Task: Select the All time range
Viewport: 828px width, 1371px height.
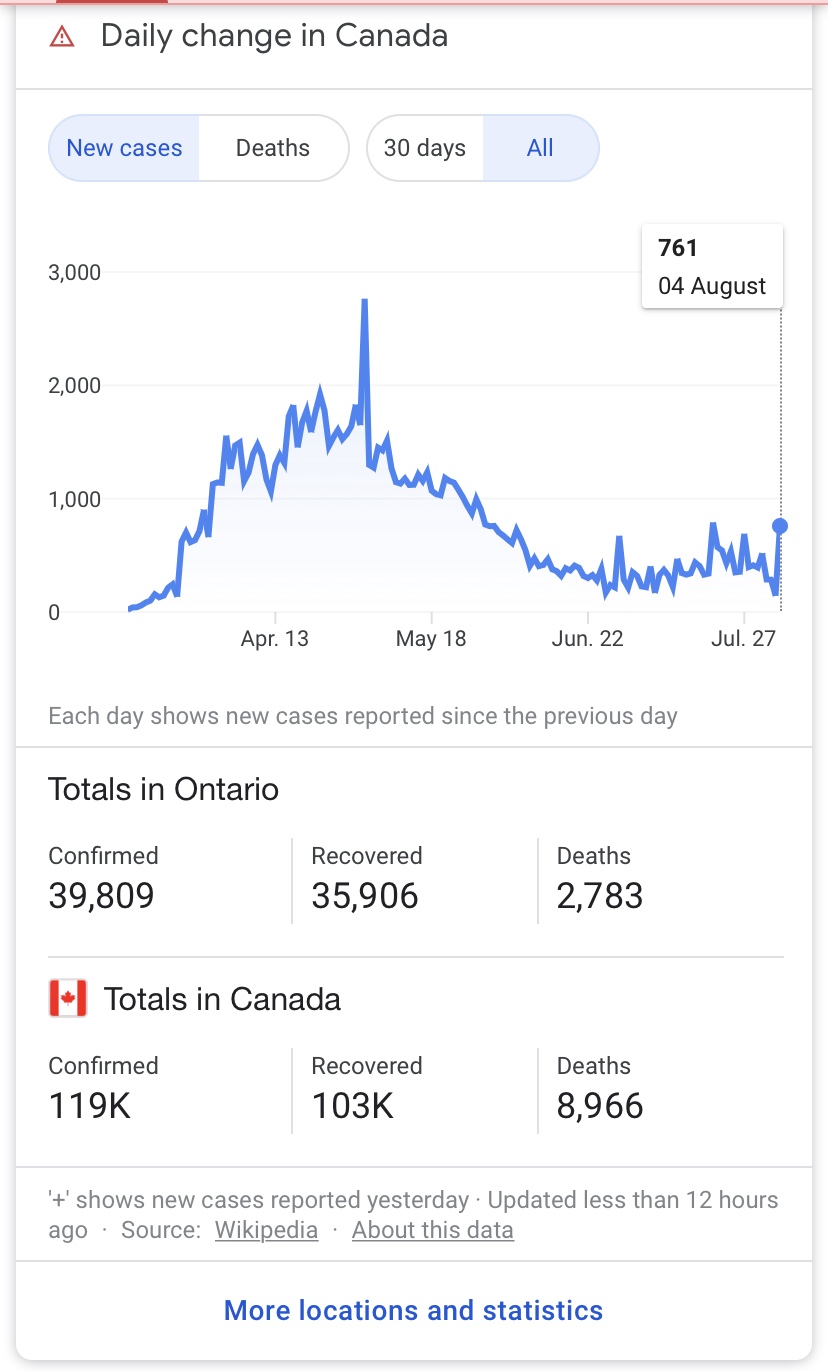Action: 540,149
